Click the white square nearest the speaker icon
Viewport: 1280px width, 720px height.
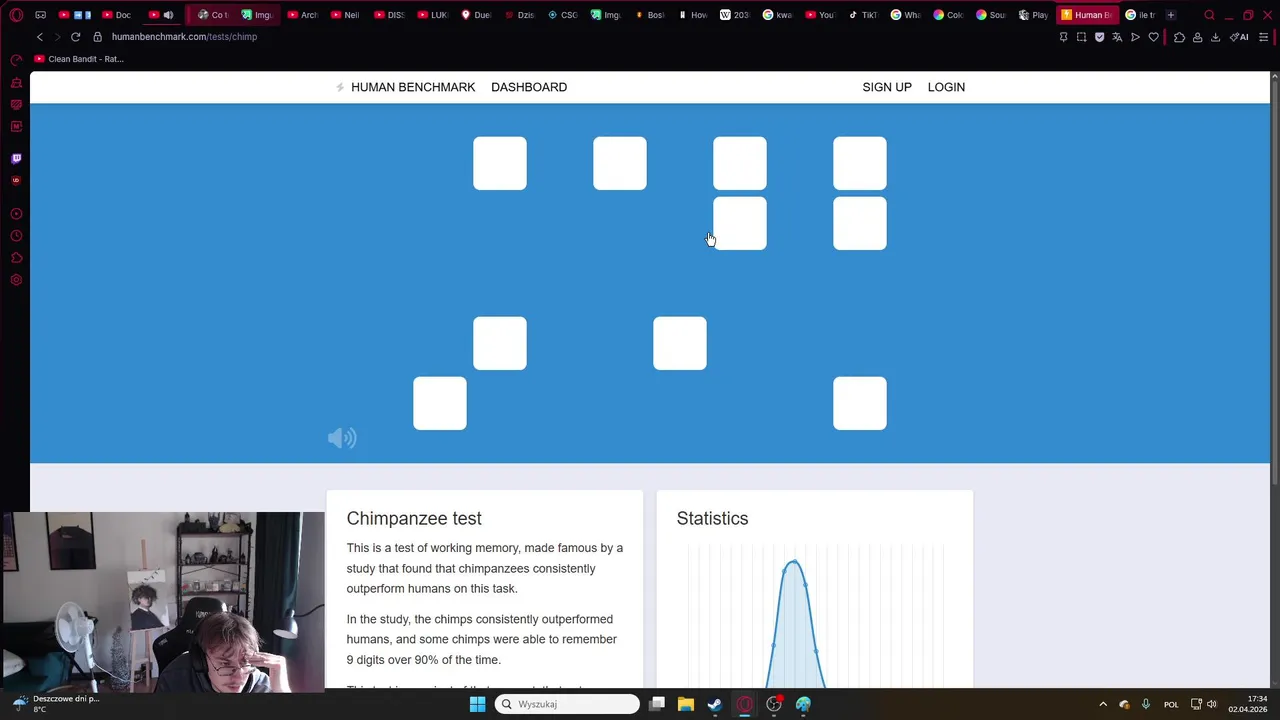click(440, 403)
